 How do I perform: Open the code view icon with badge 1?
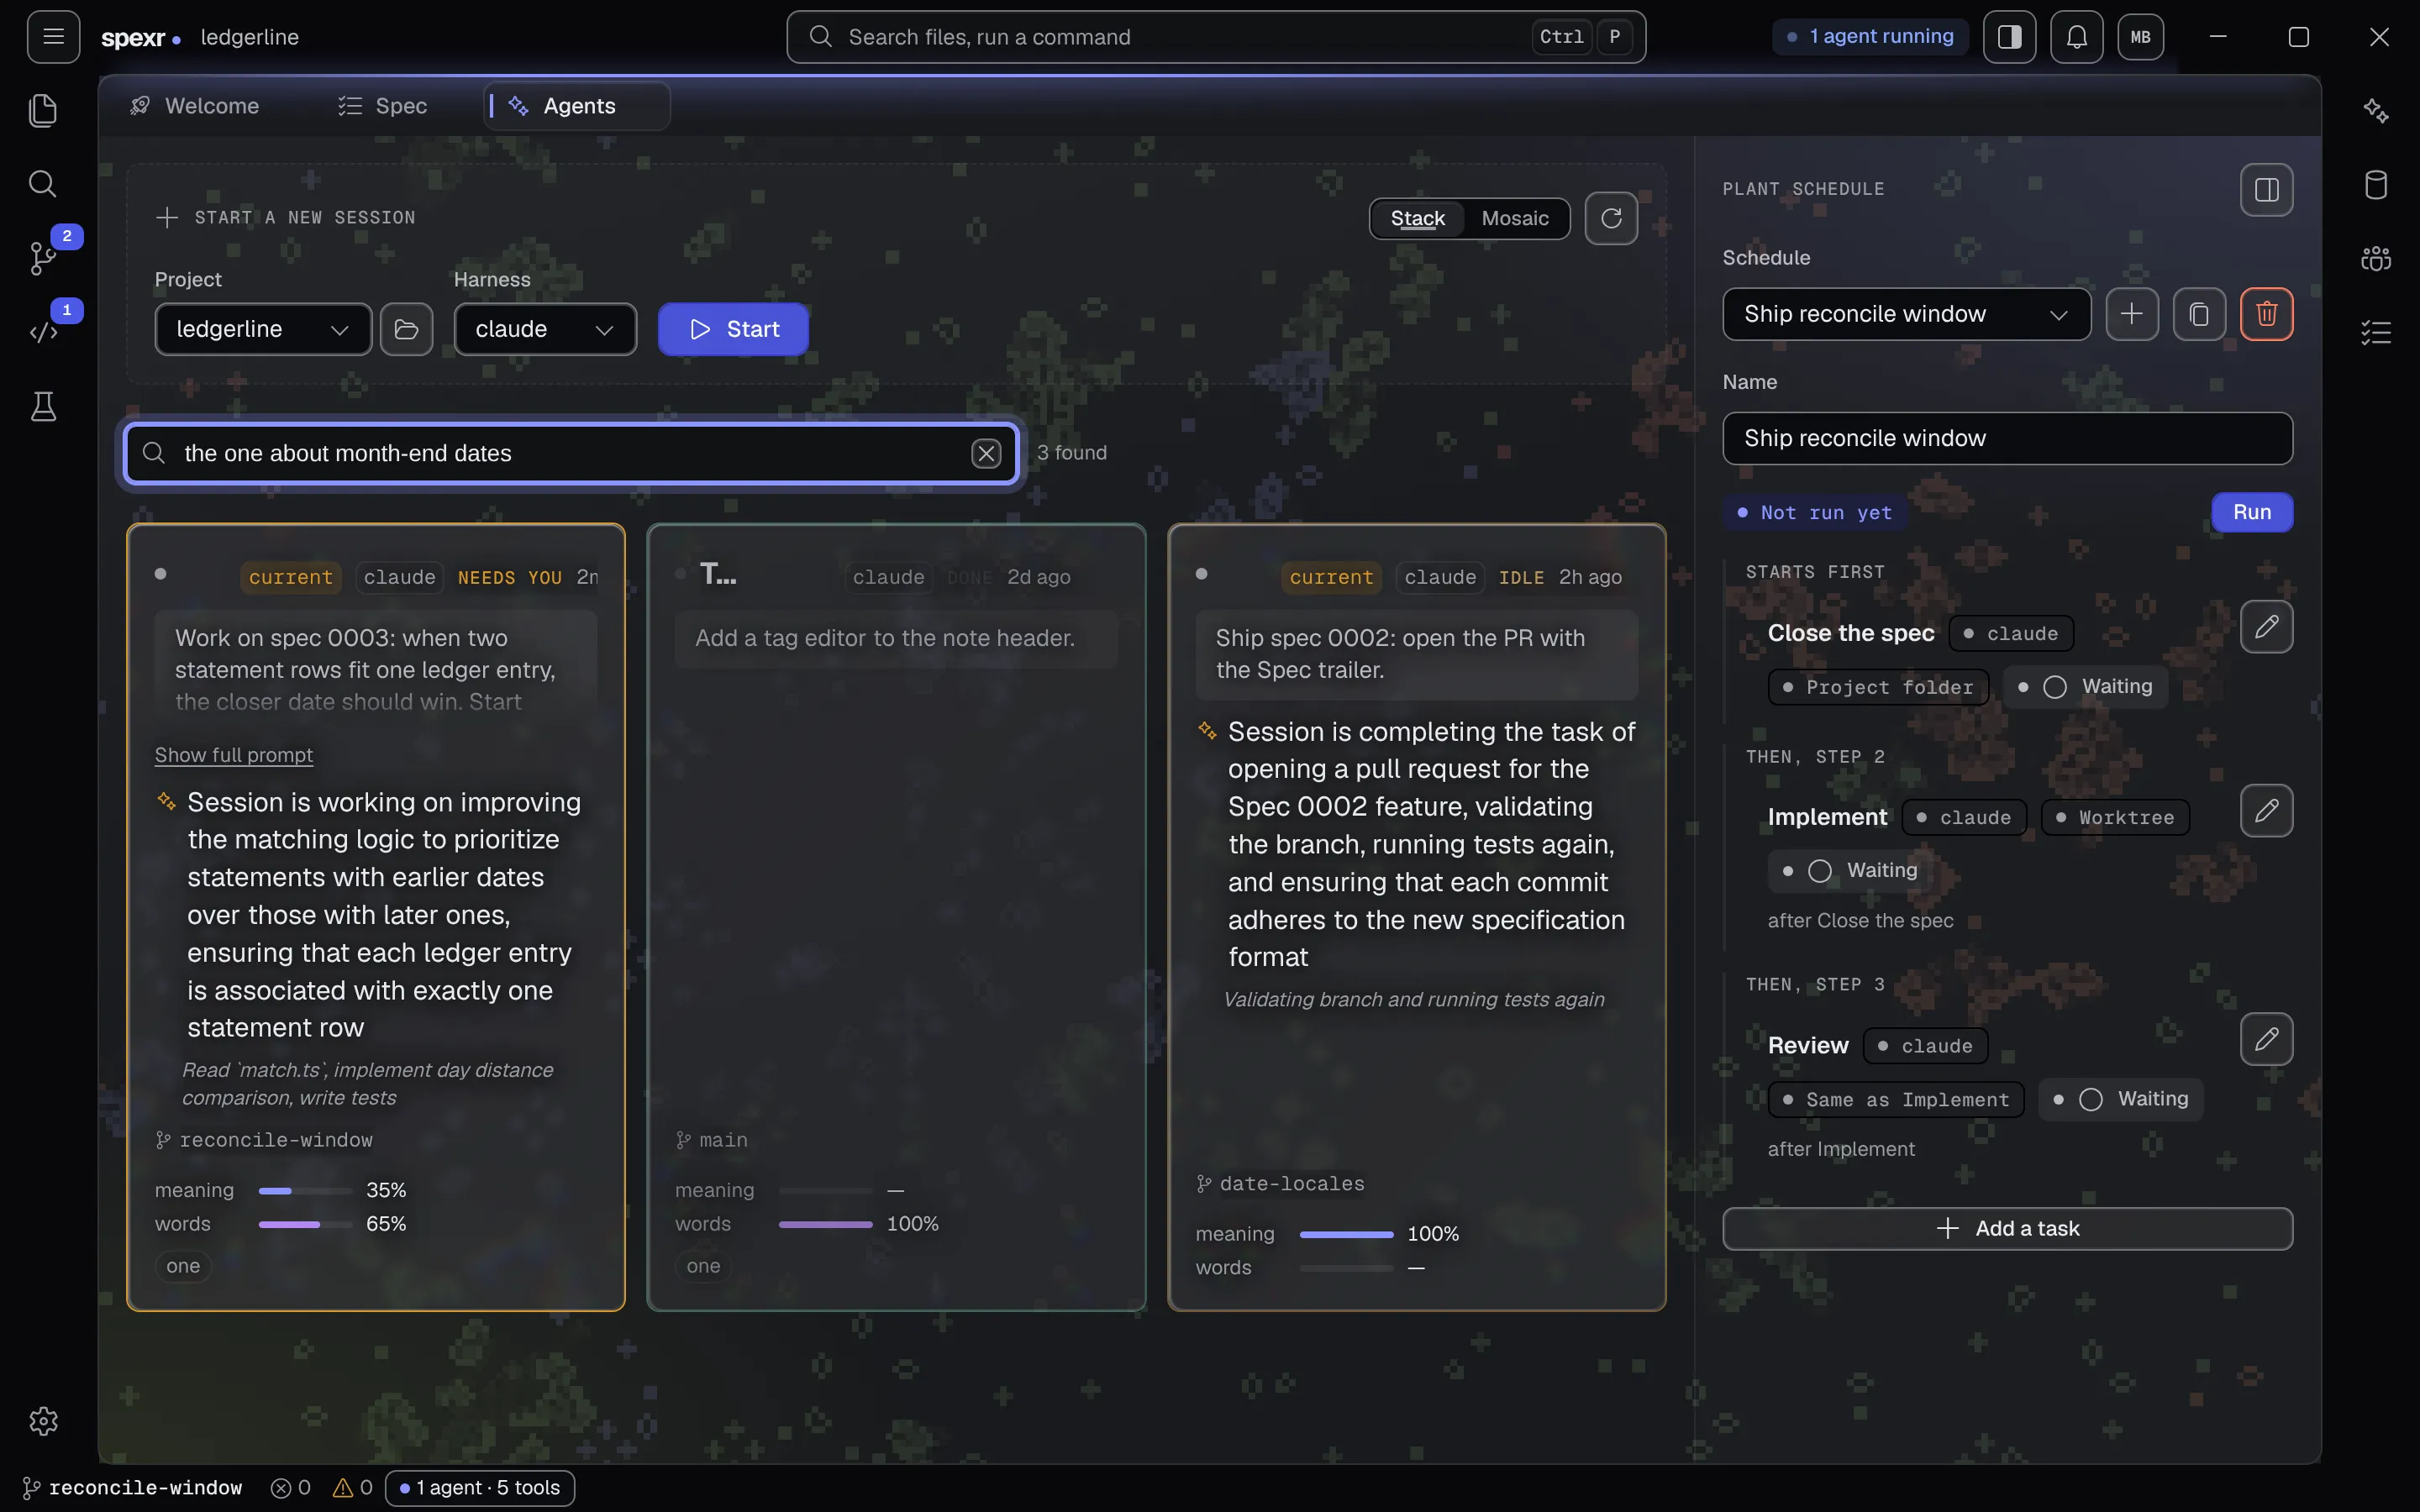pyautogui.click(x=43, y=332)
